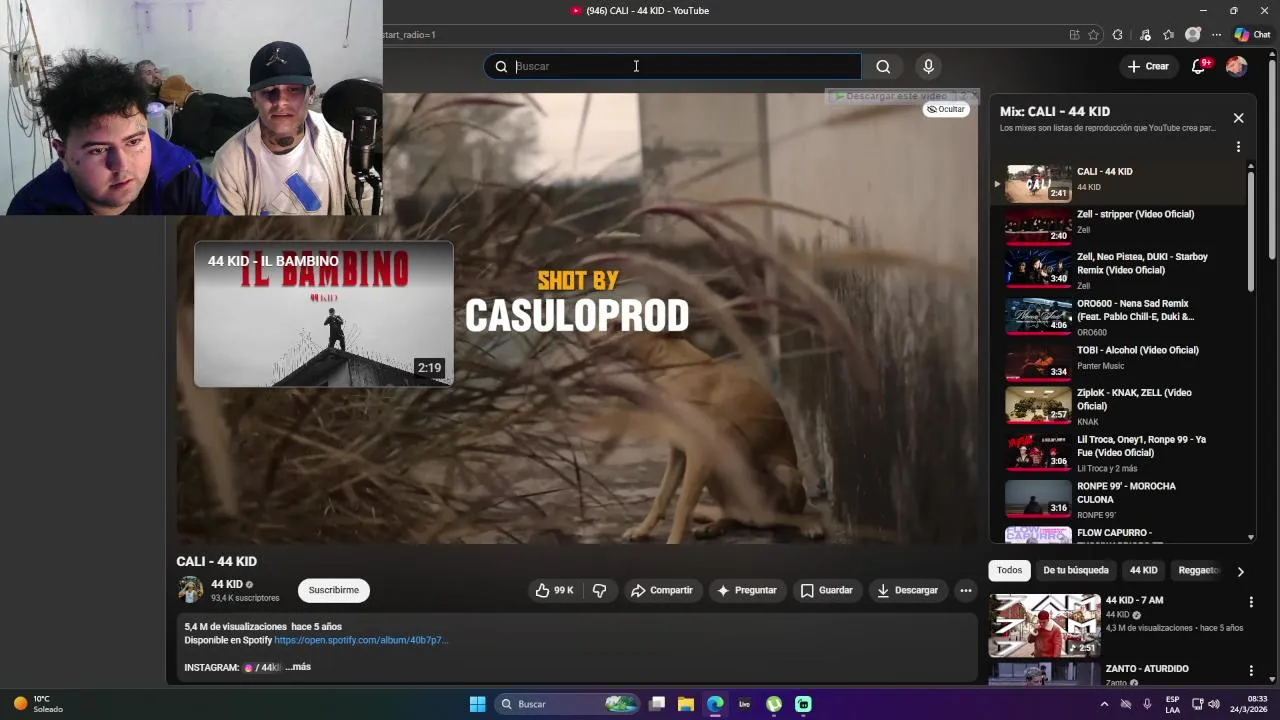This screenshot has height=720, width=1280.
Task: Open Edge favorites list icon
Action: (x=1168, y=35)
